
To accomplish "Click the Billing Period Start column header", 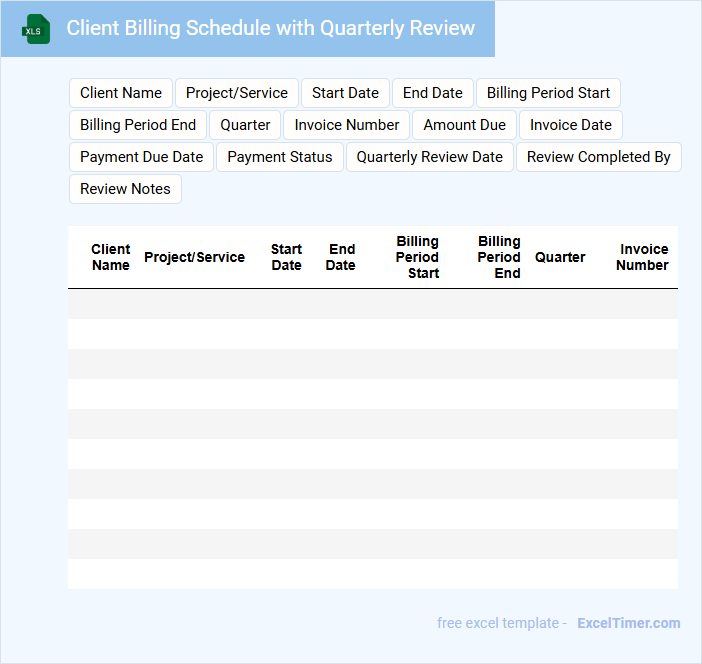I will click(417, 257).
